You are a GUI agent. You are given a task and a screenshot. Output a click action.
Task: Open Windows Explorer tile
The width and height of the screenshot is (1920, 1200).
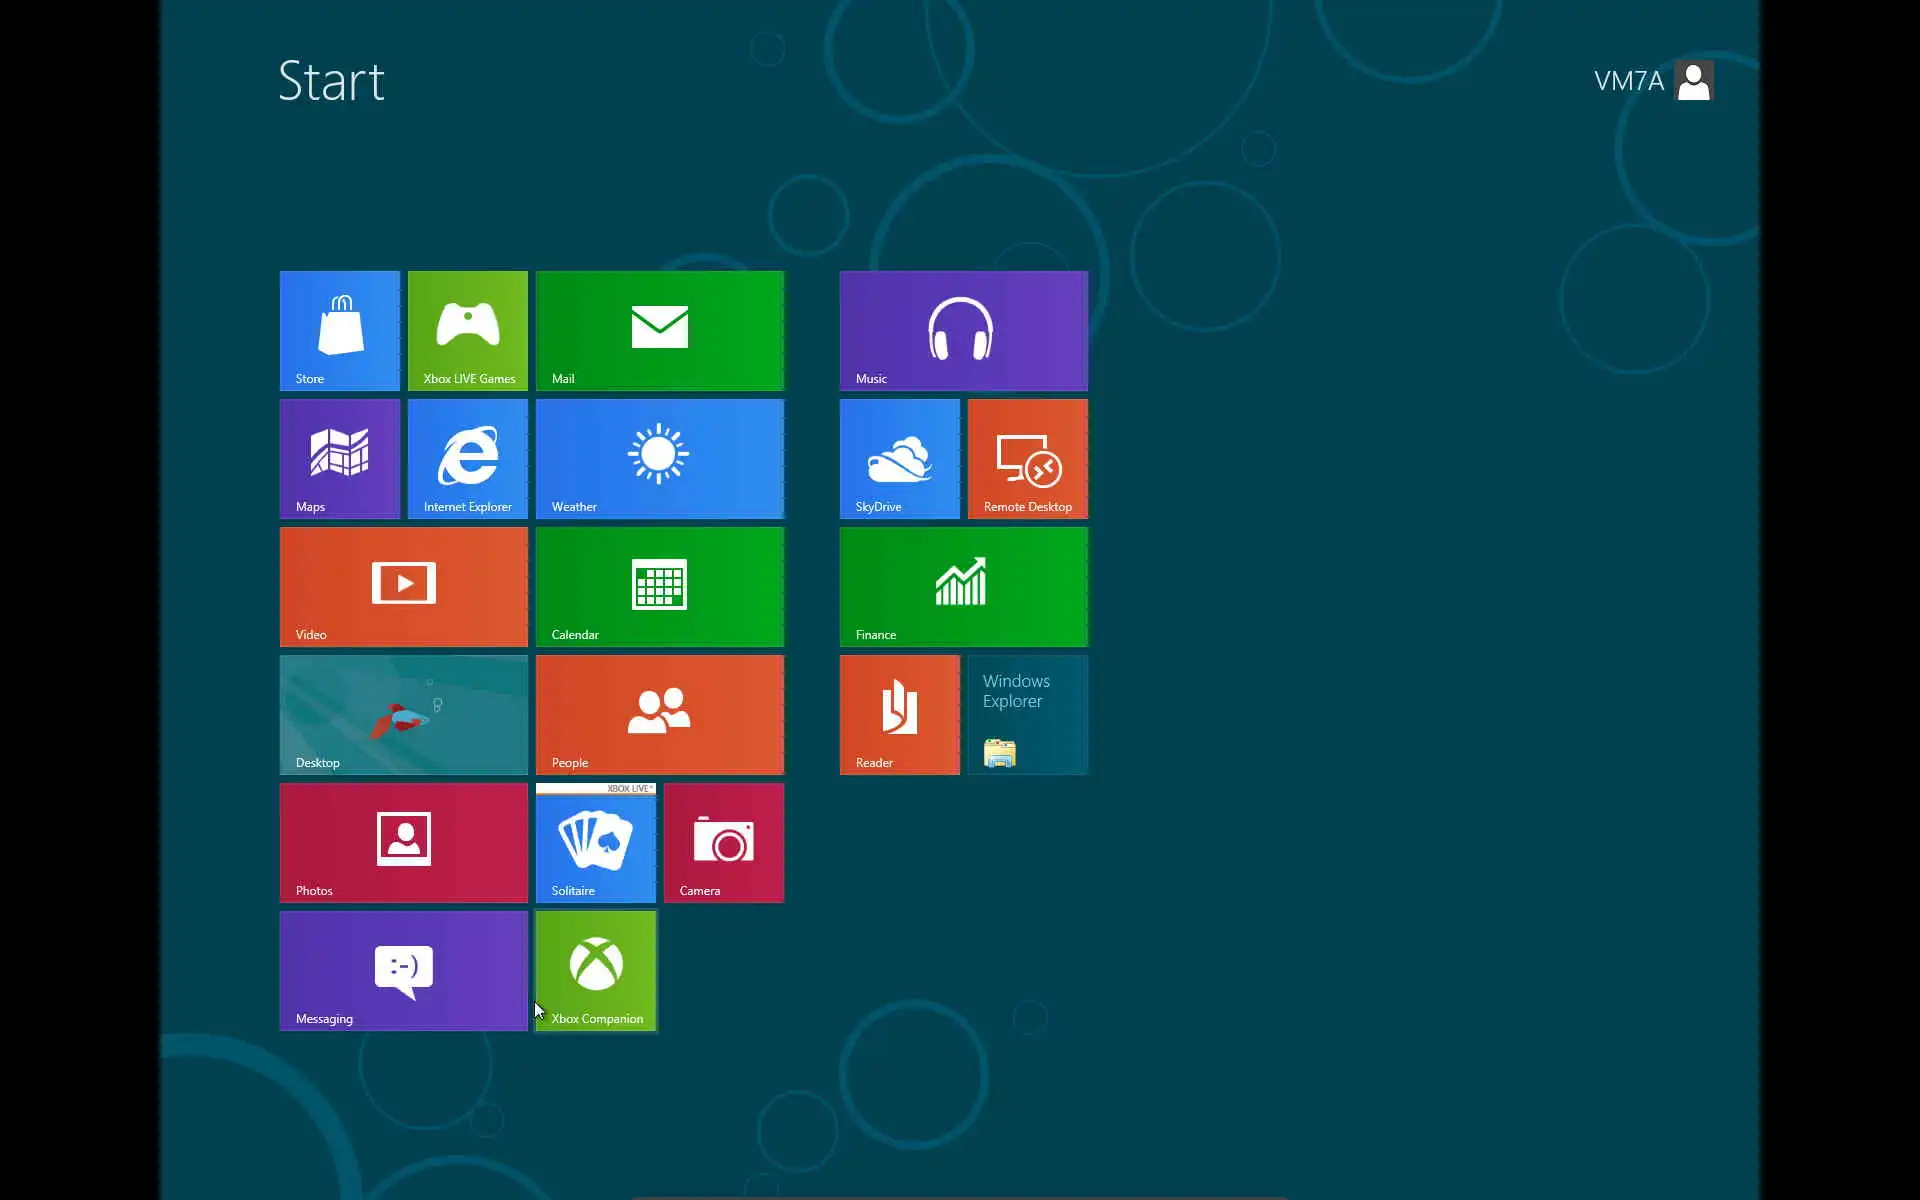click(x=1027, y=714)
